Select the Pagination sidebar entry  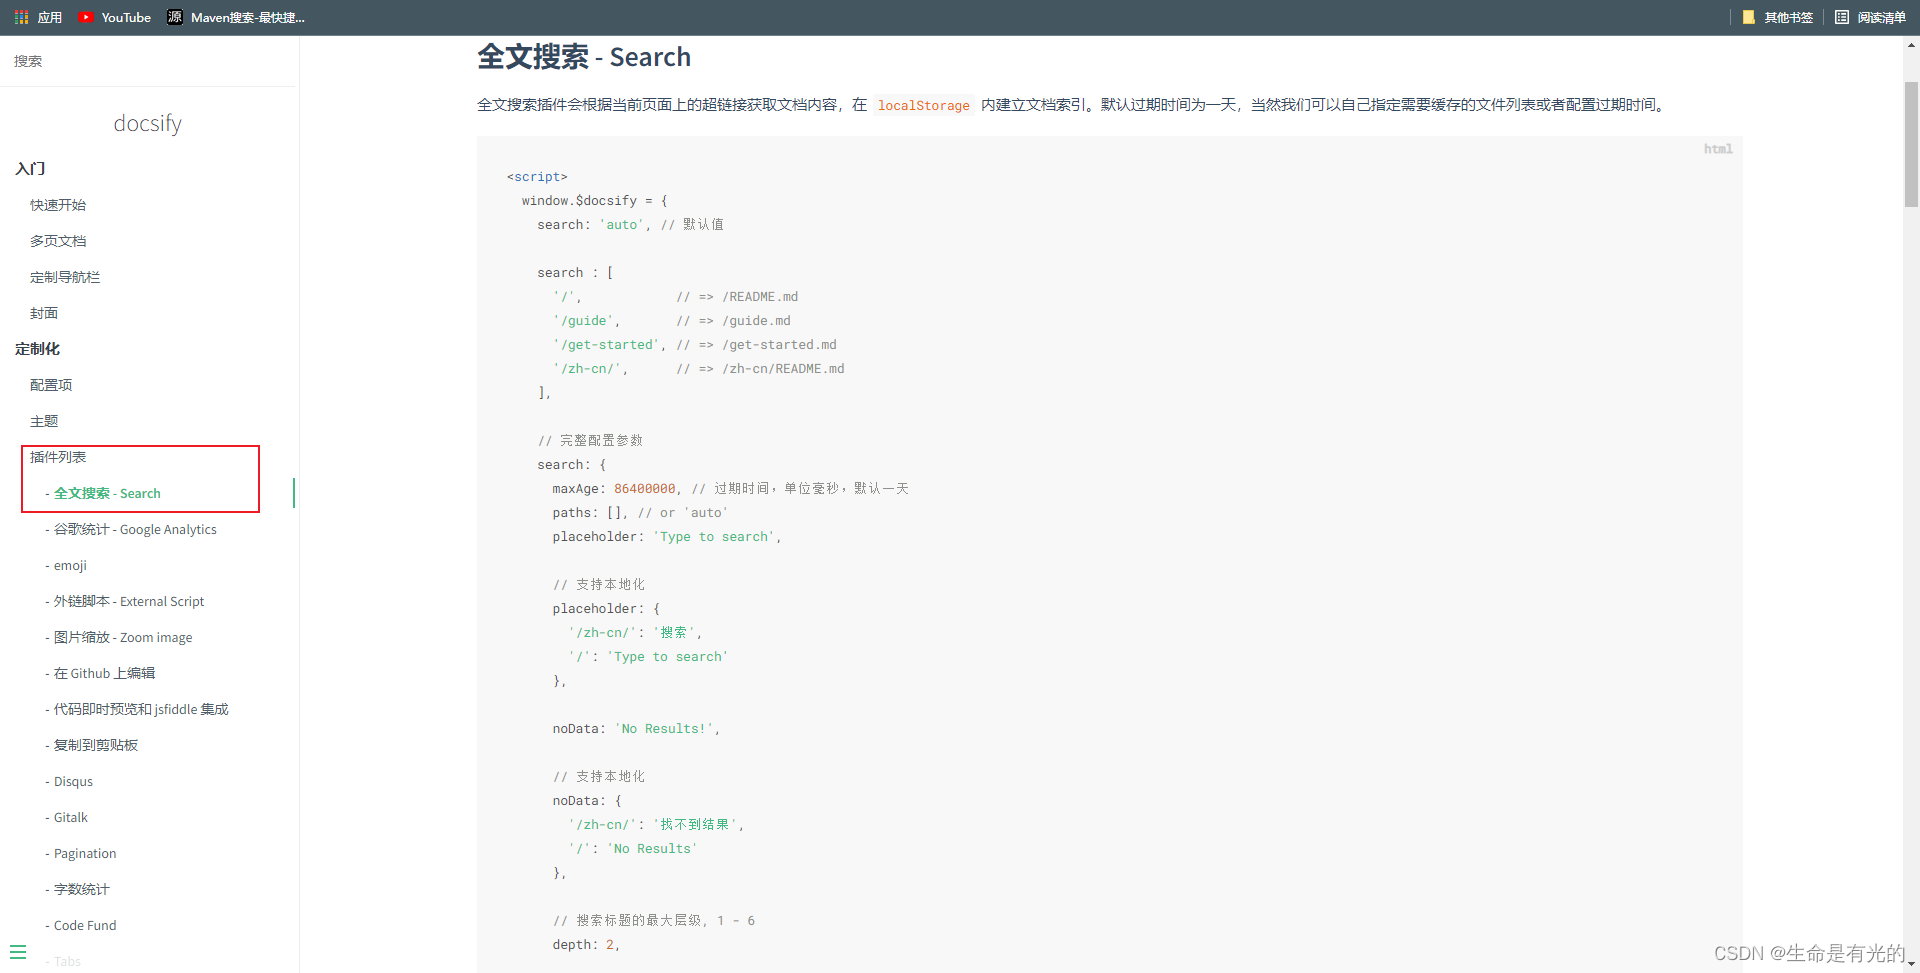85,853
